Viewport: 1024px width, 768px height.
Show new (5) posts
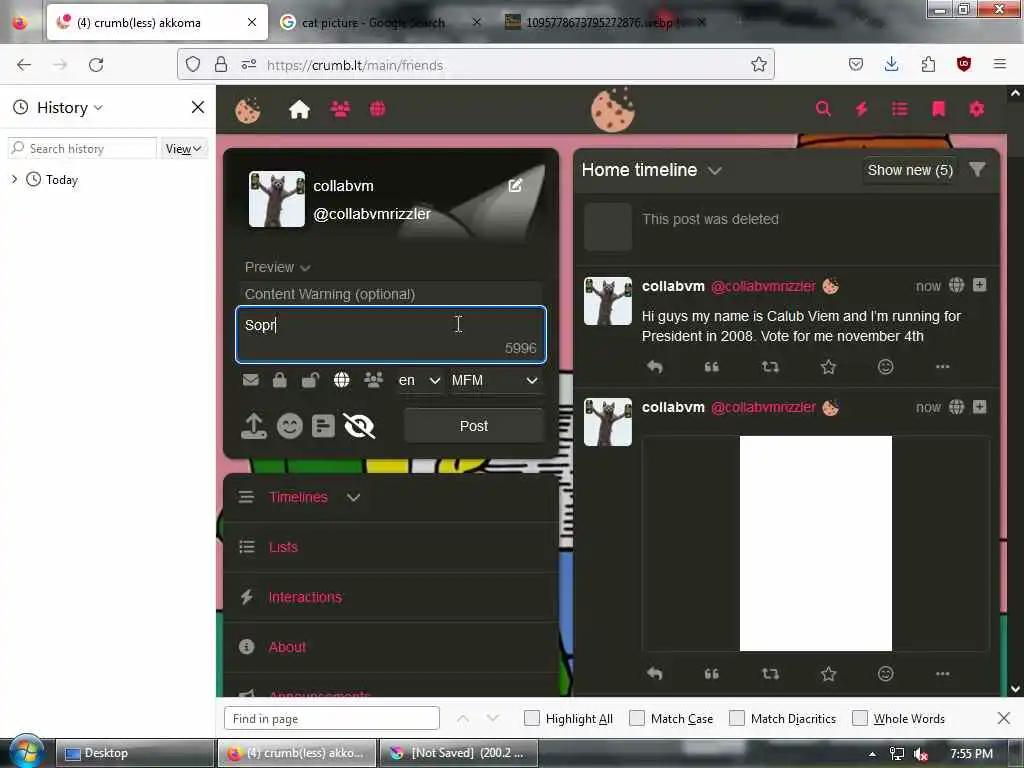tap(910, 170)
